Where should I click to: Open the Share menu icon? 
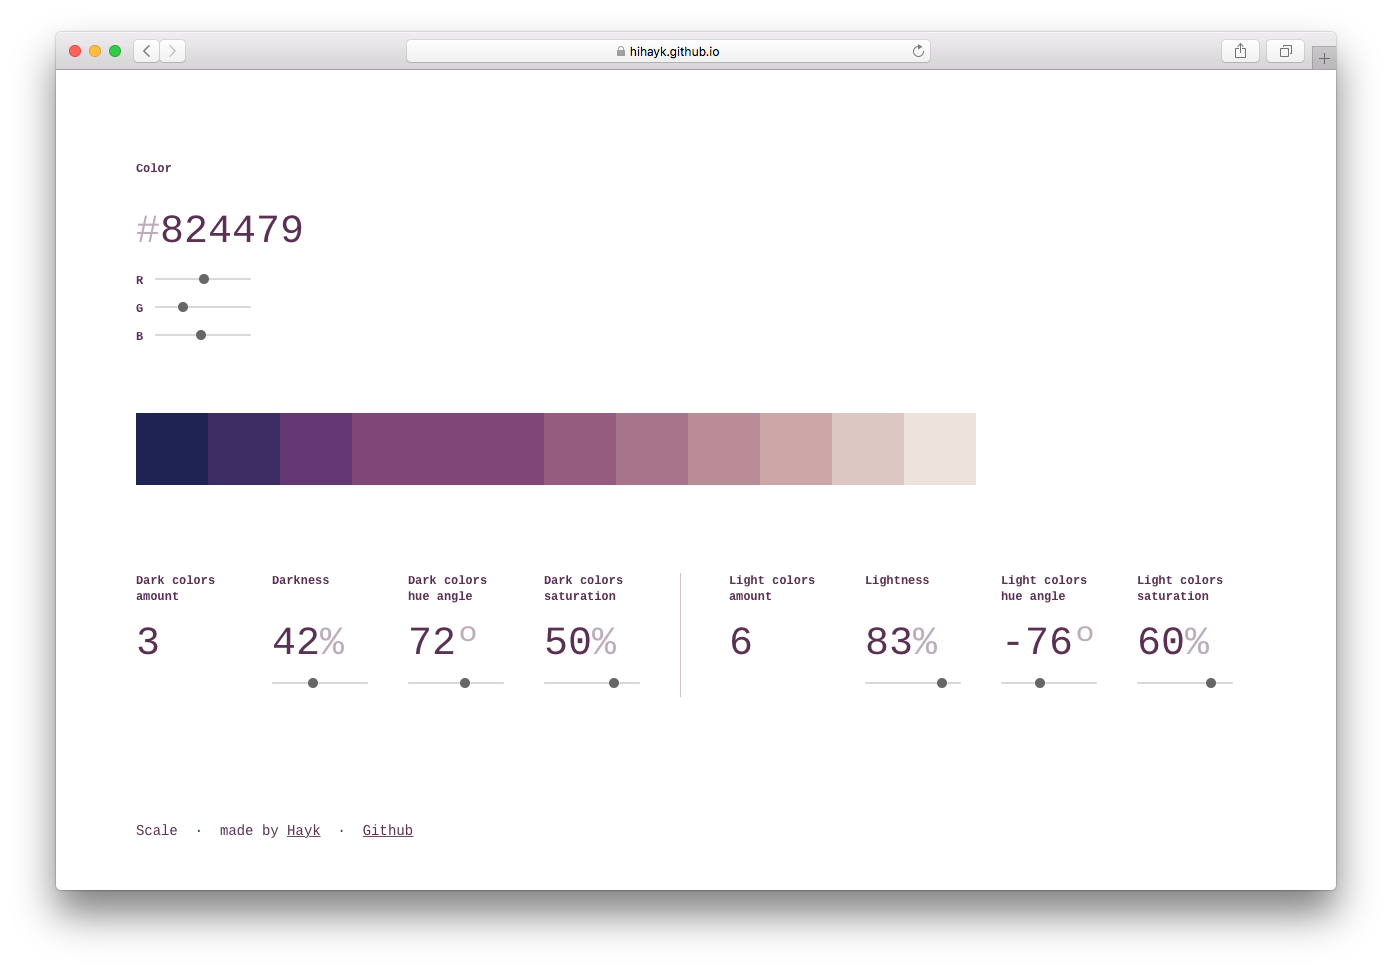pyautogui.click(x=1240, y=51)
